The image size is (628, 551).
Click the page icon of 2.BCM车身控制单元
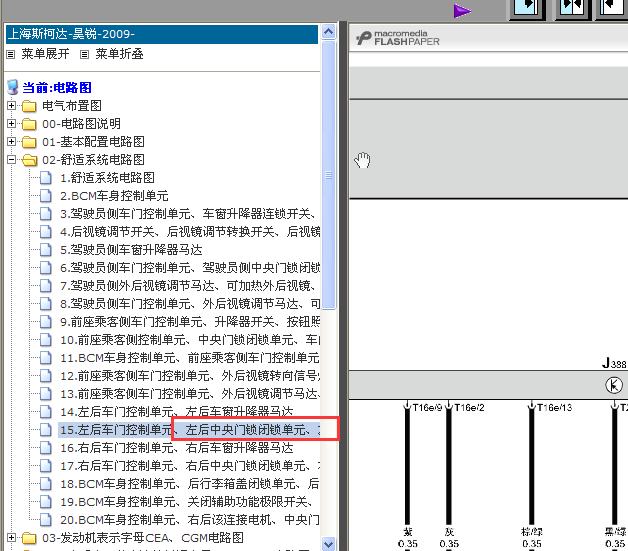coord(46,196)
